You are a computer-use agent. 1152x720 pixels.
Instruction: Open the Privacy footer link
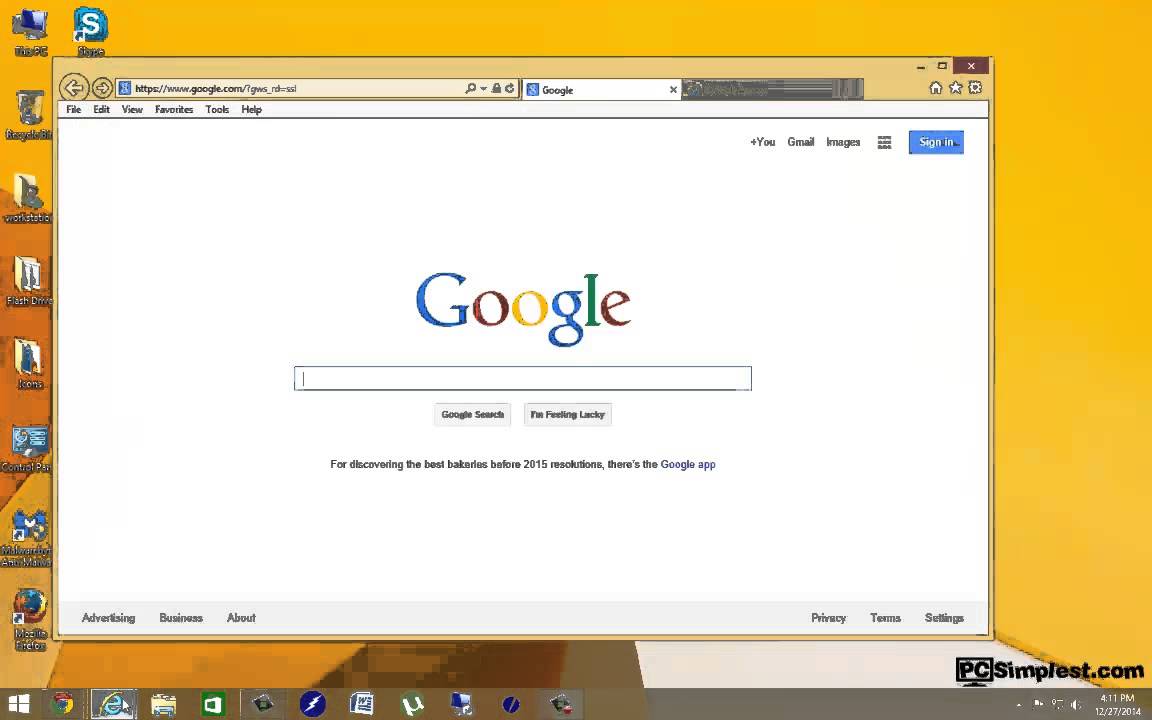point(828,618)
